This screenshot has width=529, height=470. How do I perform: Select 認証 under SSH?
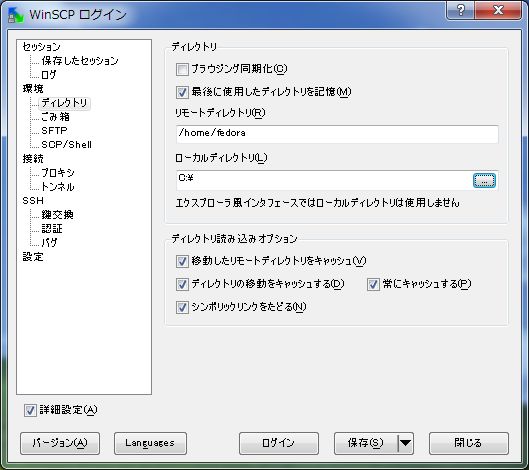click(52, 229)
